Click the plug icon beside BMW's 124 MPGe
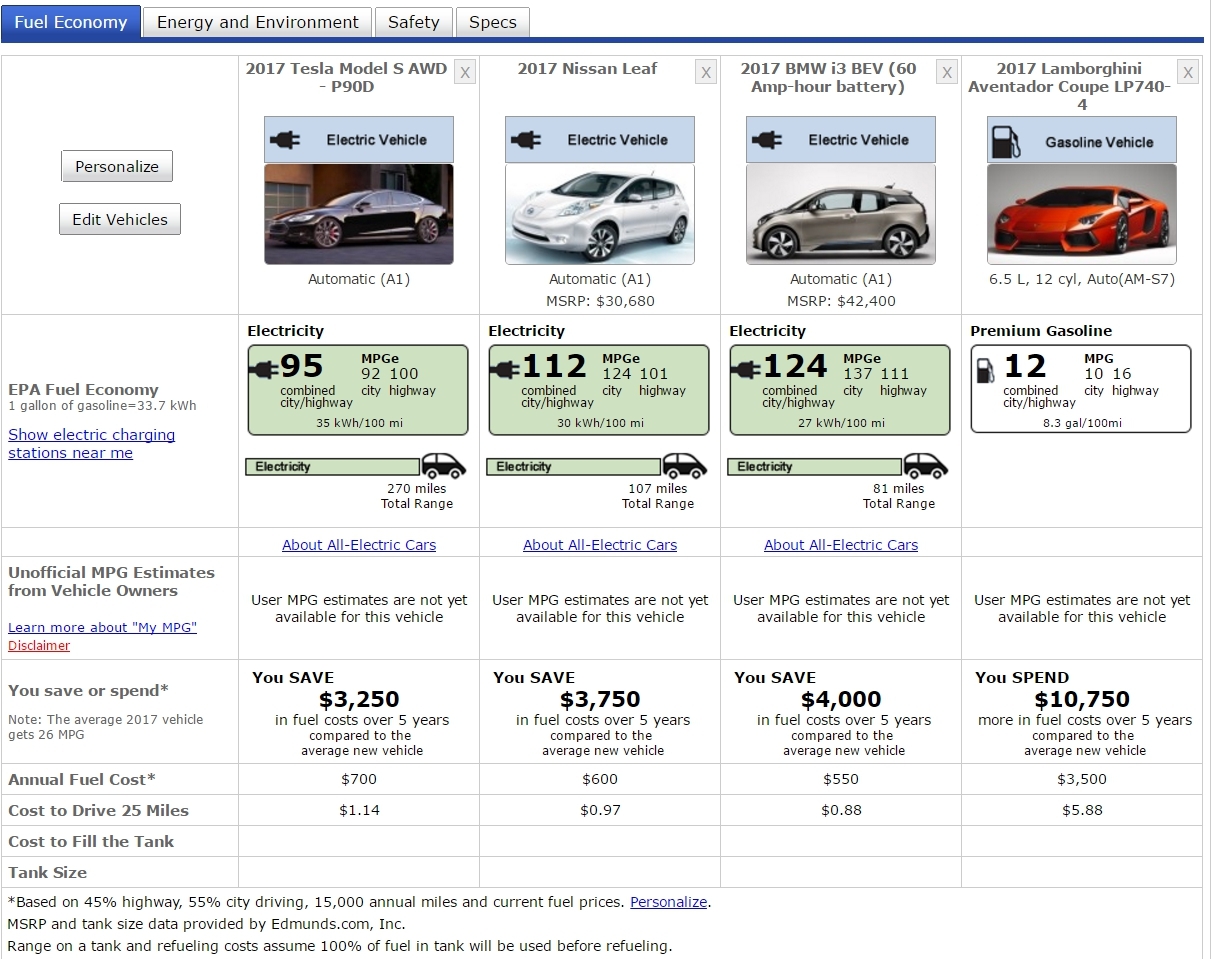The width and height of the screenshot is (1216, 959). (747, 368)
